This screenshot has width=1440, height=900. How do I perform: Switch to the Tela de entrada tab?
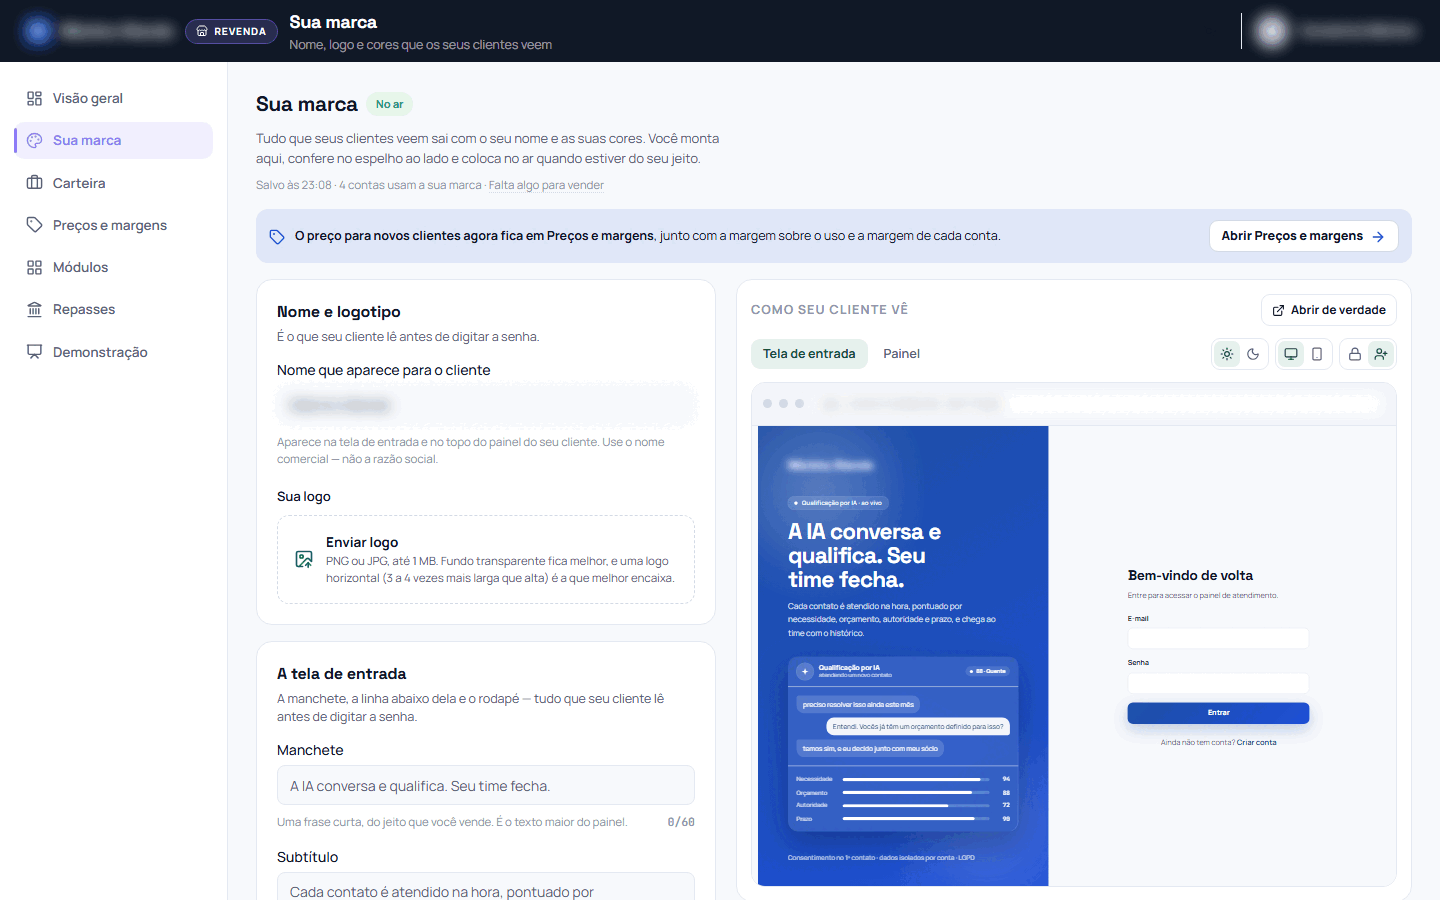[809, 354]
